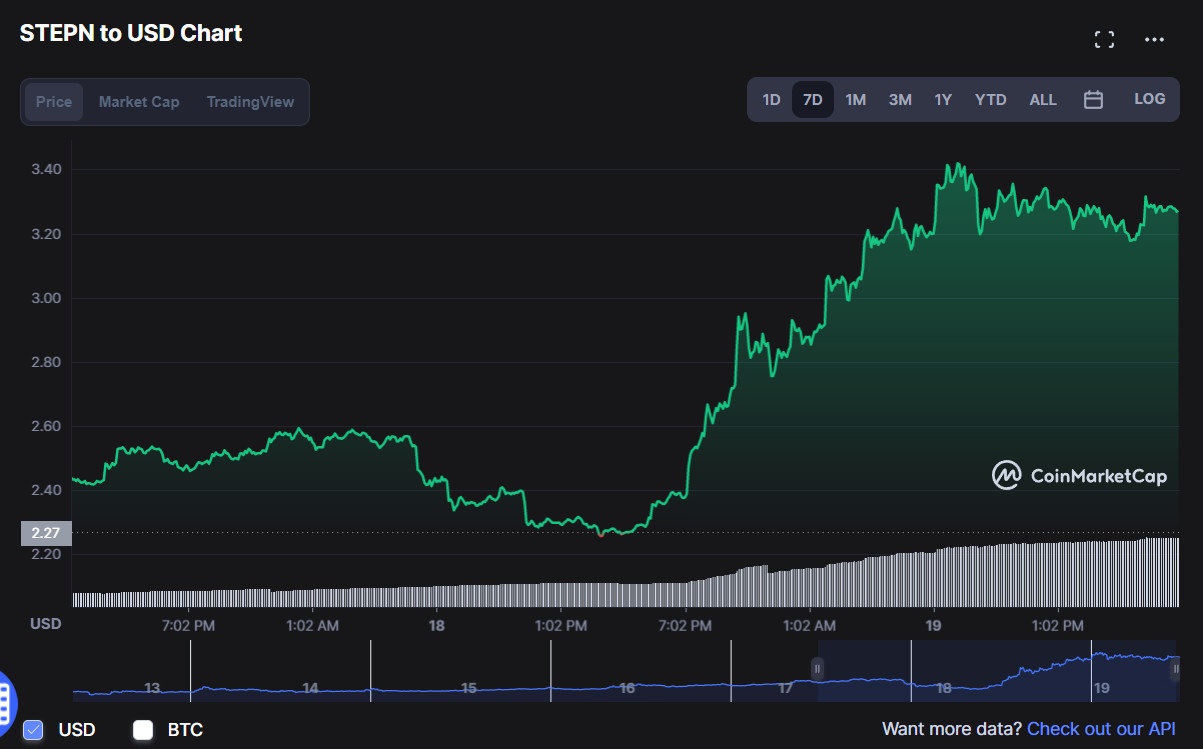Click the left range slider handle
Viewport: 1203px width, 749px height.
[x=817, y=669]
